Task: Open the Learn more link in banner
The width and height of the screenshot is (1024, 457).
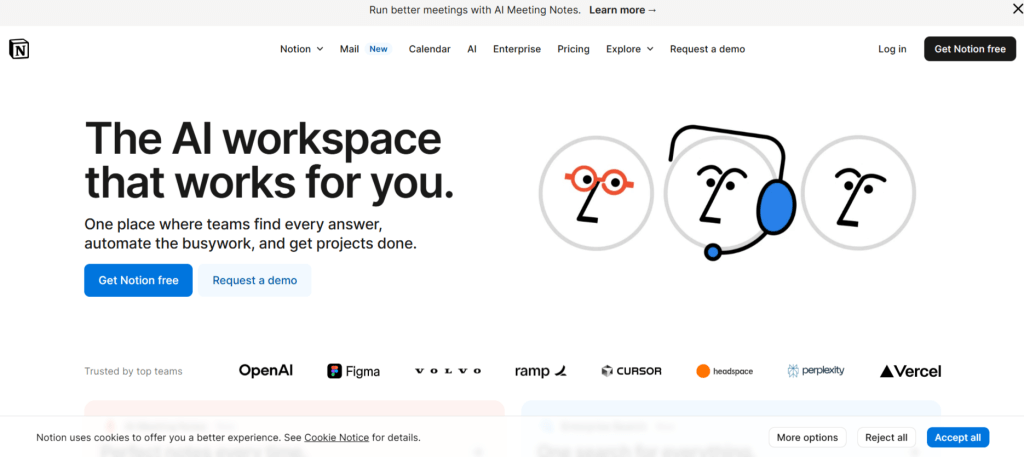Action: [x=623, y=10]
